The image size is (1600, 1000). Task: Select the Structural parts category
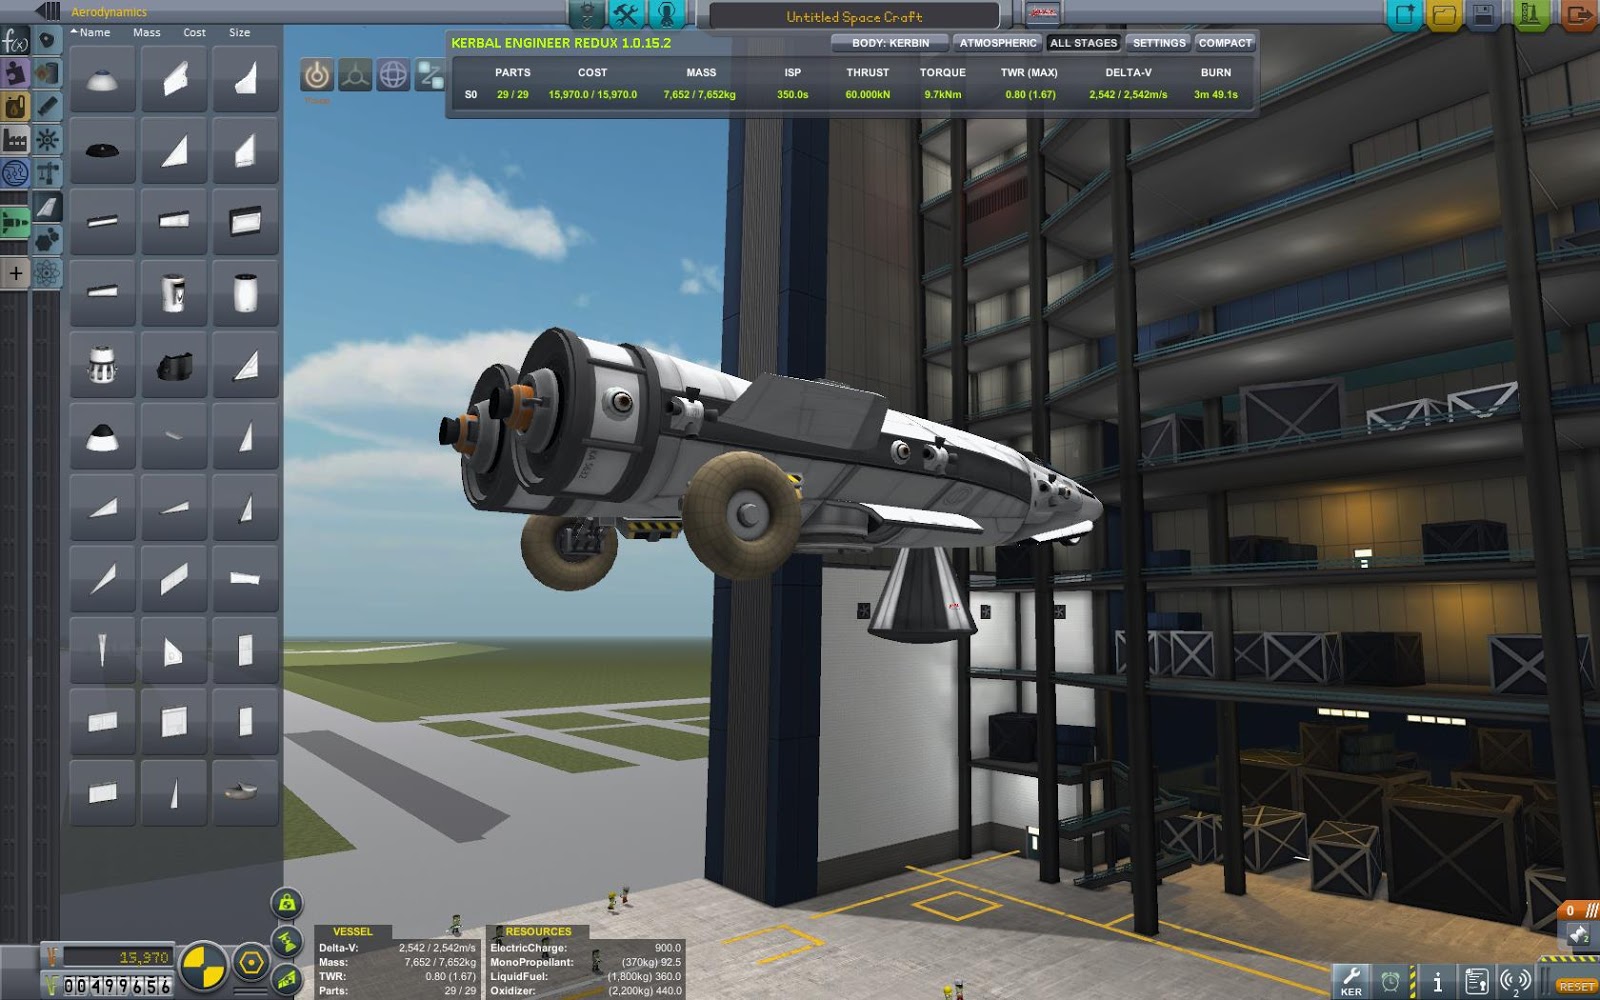pyautogui.click(x=47, y=172)
